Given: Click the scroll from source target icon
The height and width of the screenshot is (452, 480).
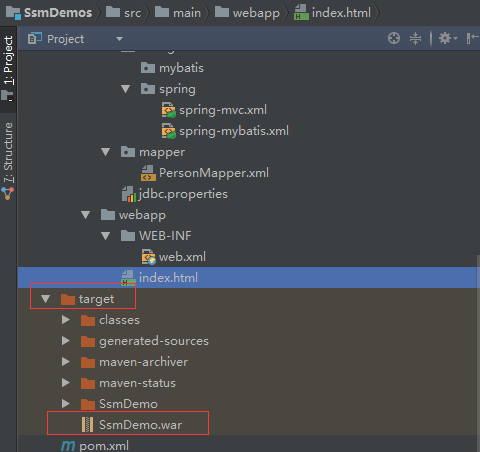Looking at the screenshot, I should (x=394, y=38).
